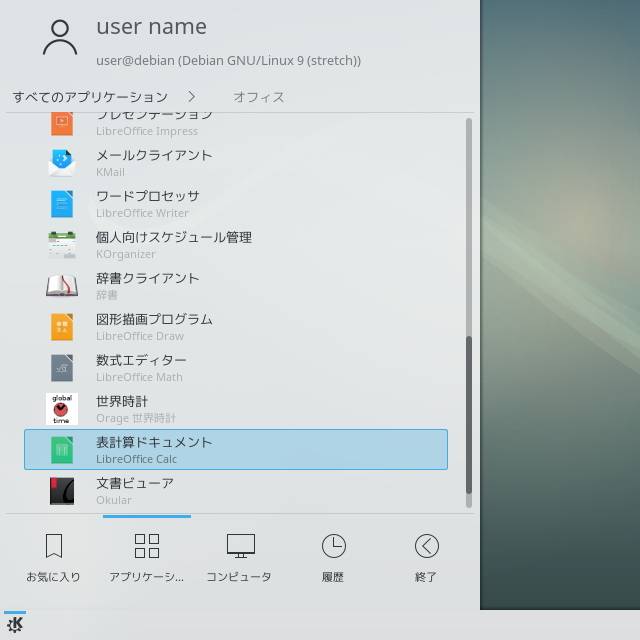The image size is (640, 640).
Task: Open the お気に入り favorites tab
Action: [x=53, y=557]
